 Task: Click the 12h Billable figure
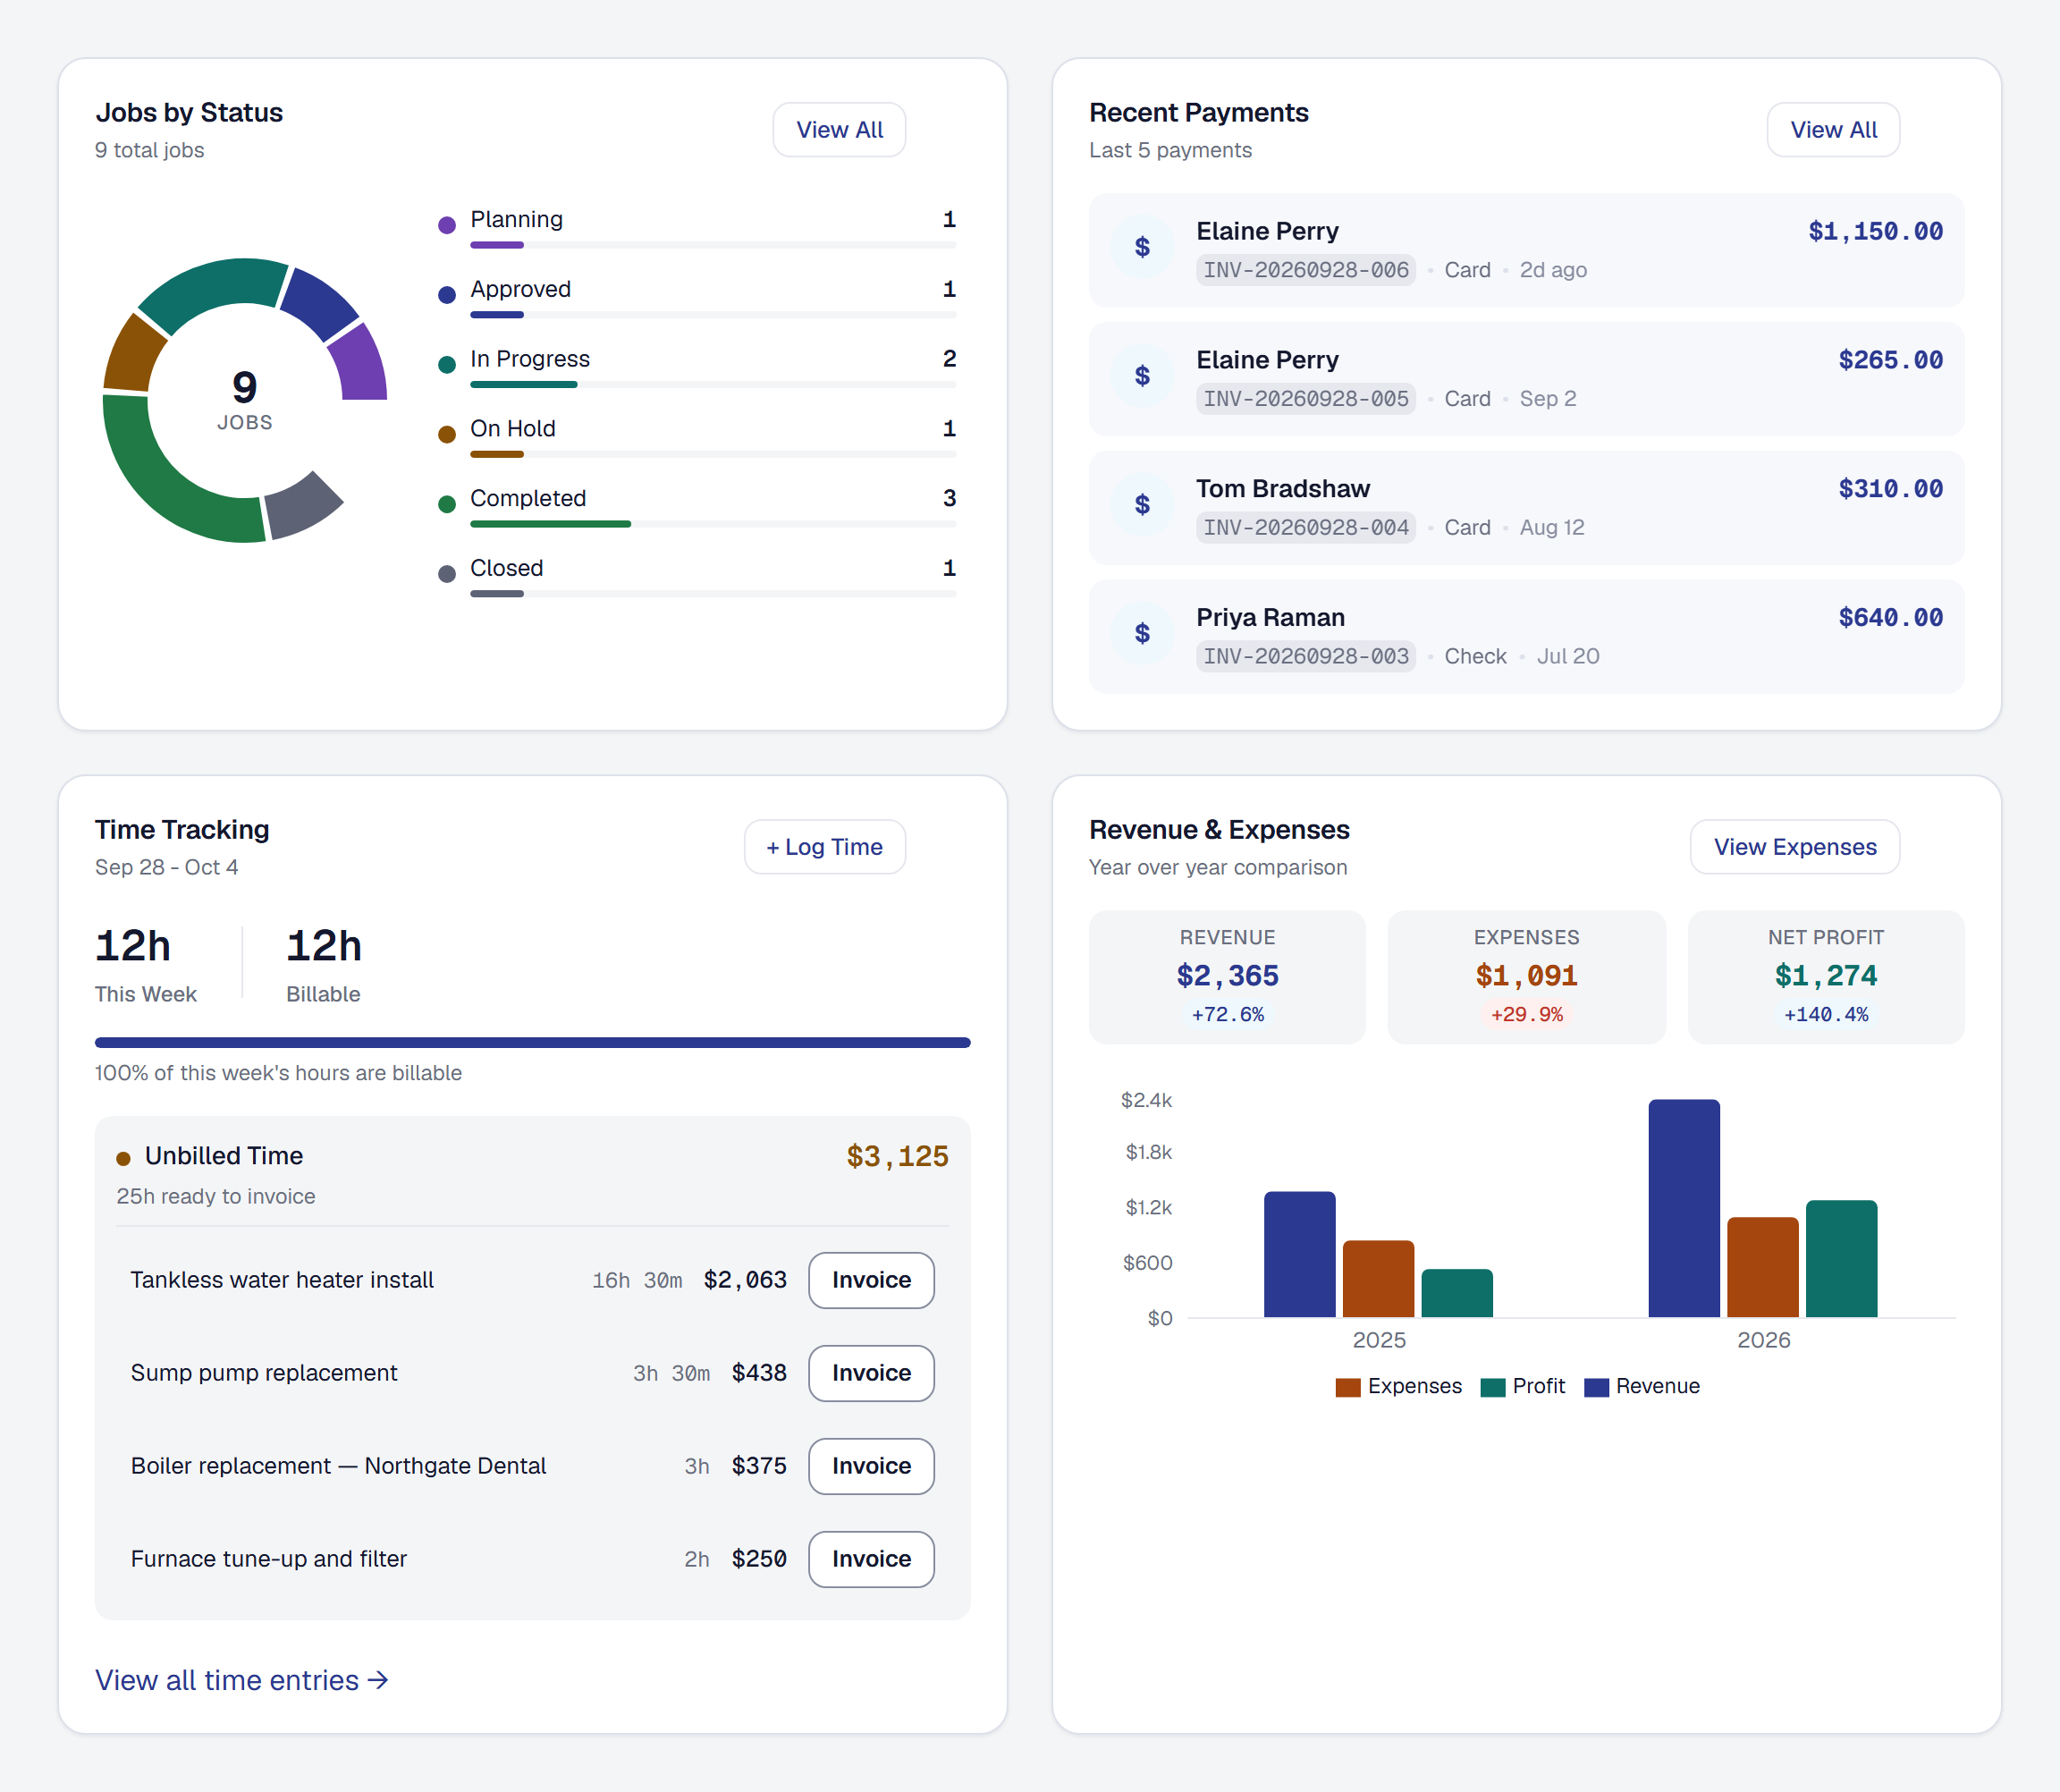(x=324, y=946)
